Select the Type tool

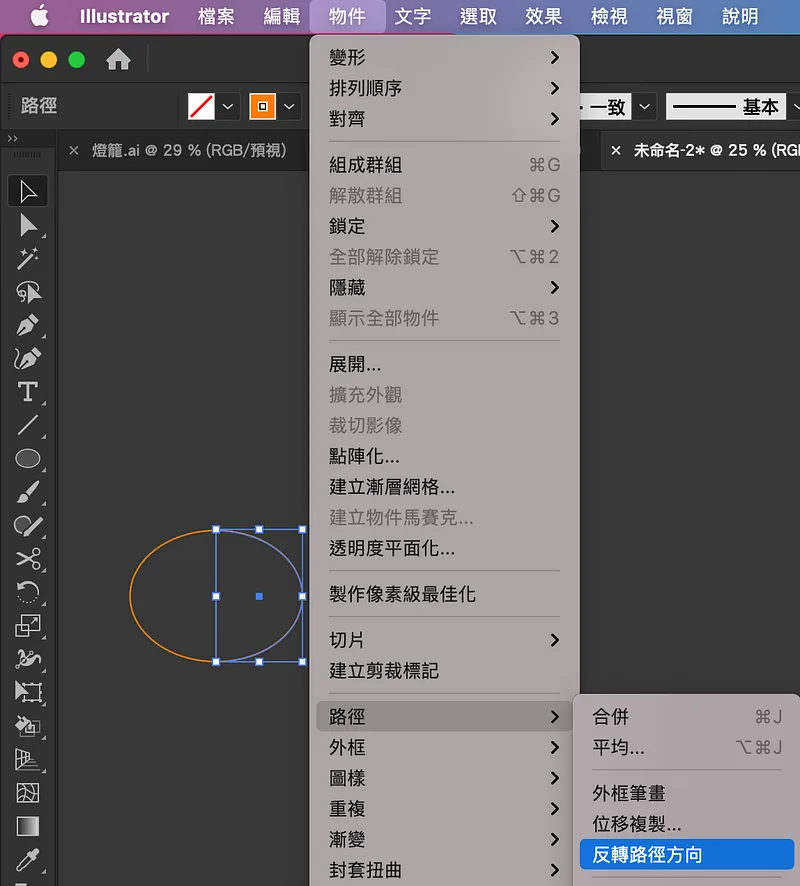click(x=28, y=392)
